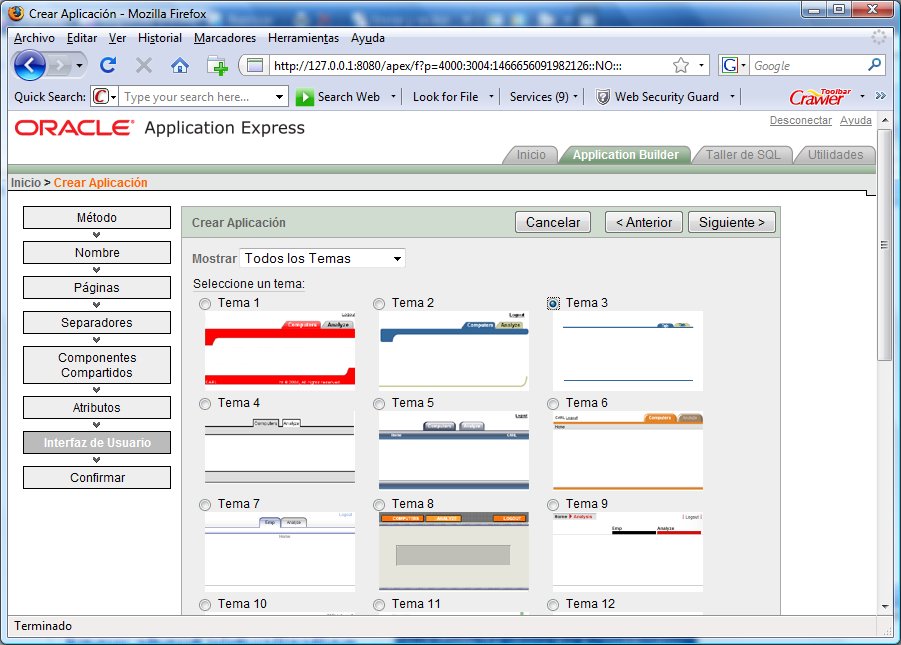Viewport: 901px width, 645px height.
Task: Switch to the Utilidades tab
Action: click(835, 155)
